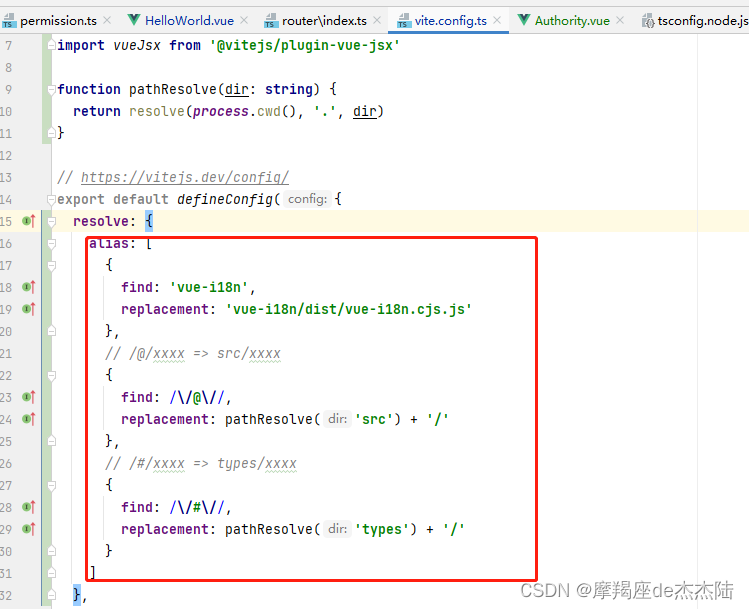Click the 'vue-i18n/dist/vue-i18n.cjs.js' replacement string
Image resolution: width=749 pixels, height=609 pixels.
click(349, 309)
